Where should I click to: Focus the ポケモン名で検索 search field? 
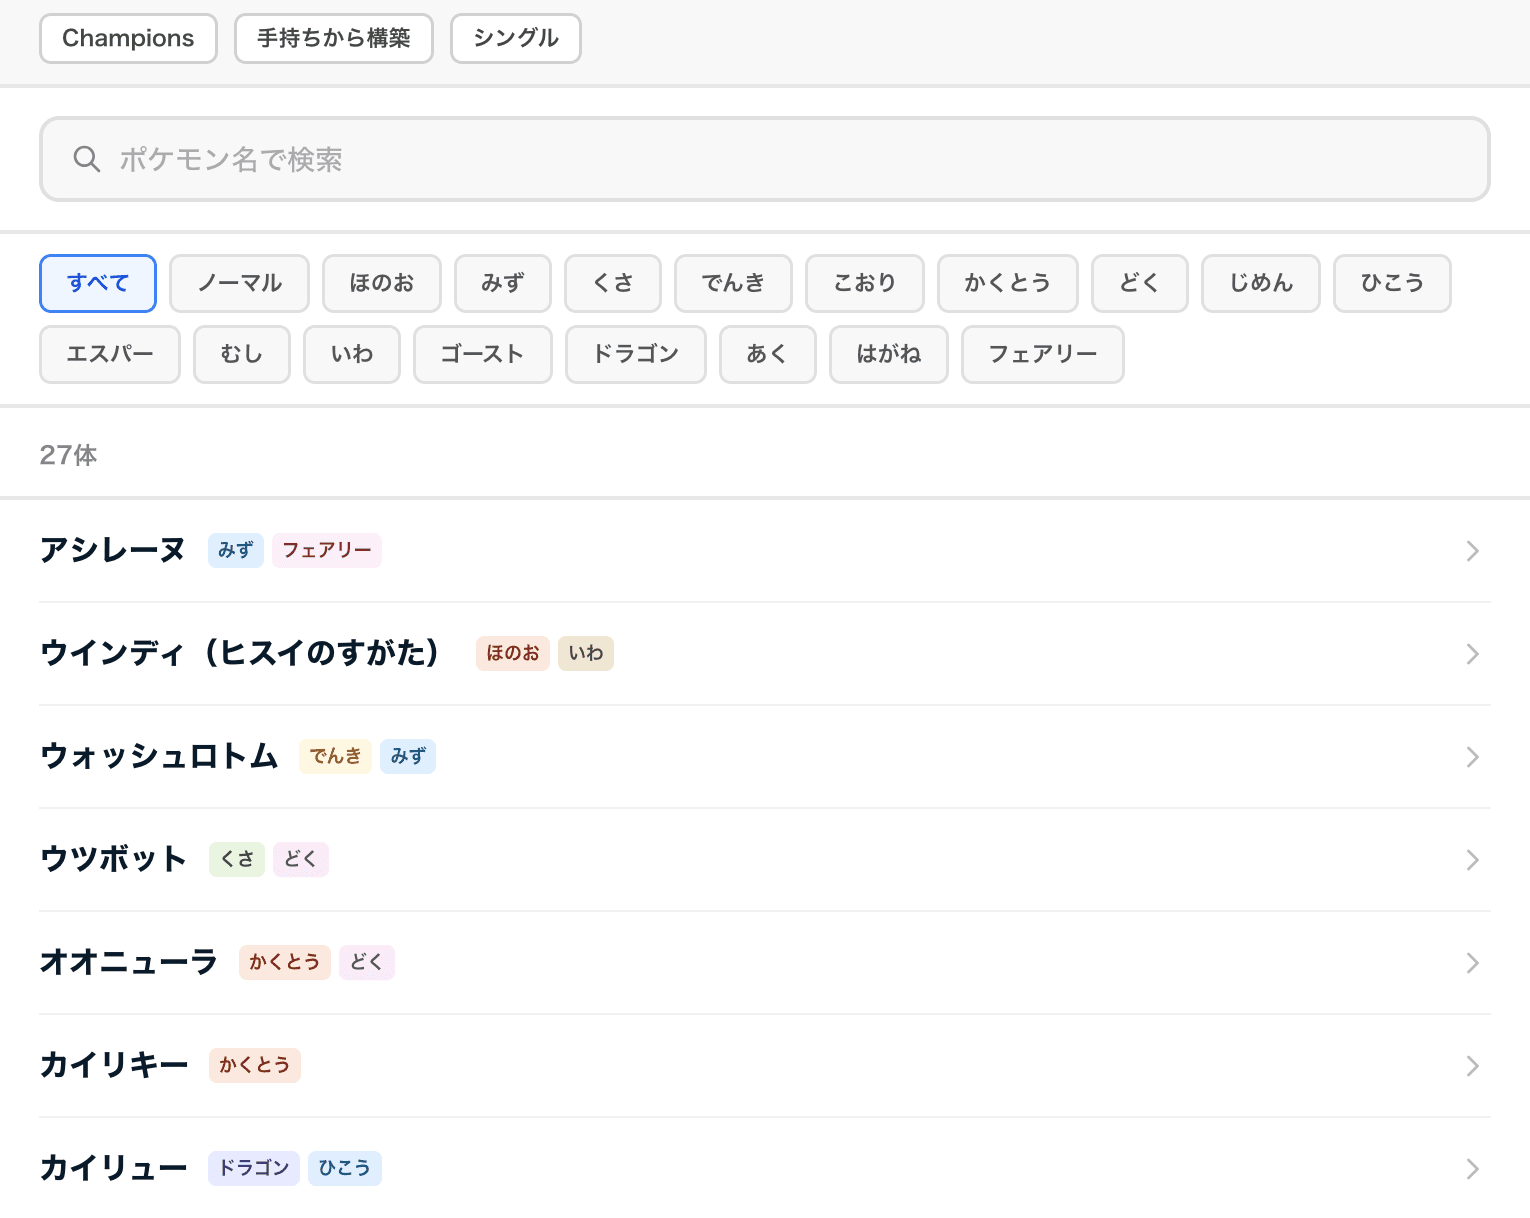tap(765, 159)
